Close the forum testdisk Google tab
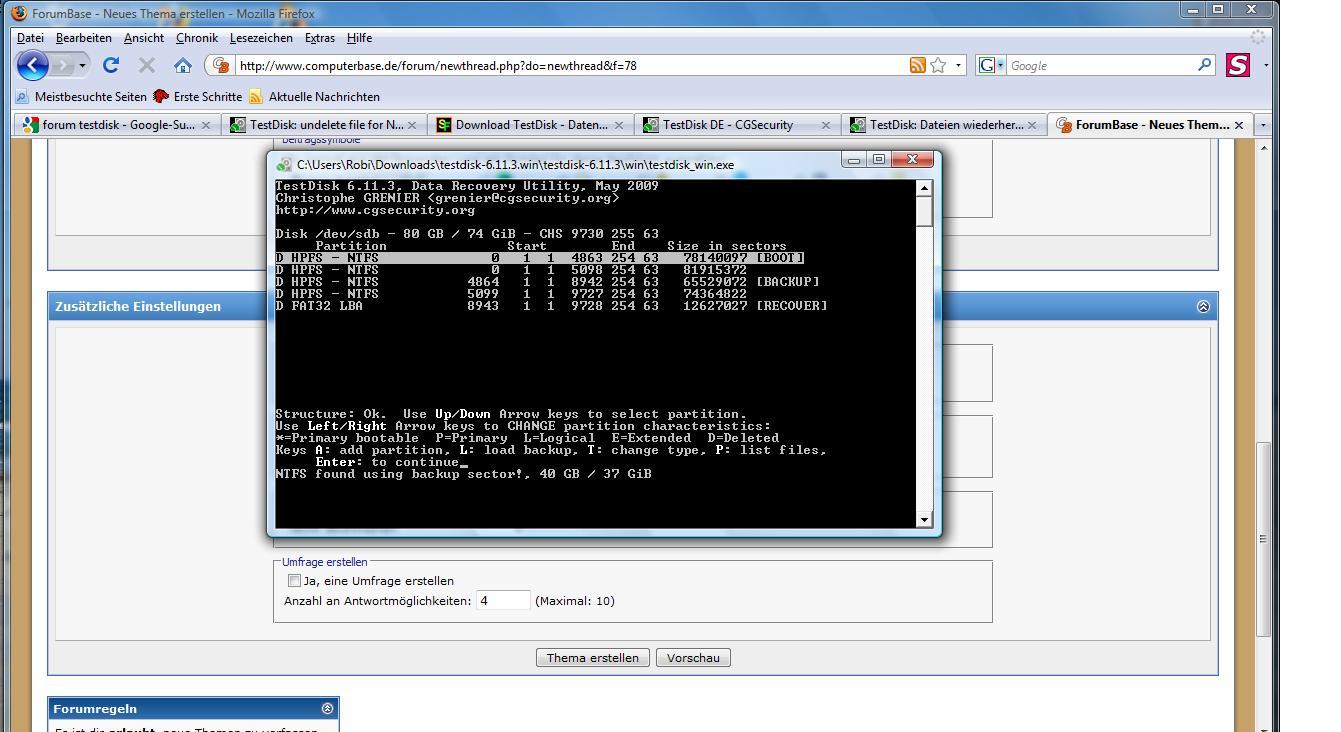 tap(206, 125)
